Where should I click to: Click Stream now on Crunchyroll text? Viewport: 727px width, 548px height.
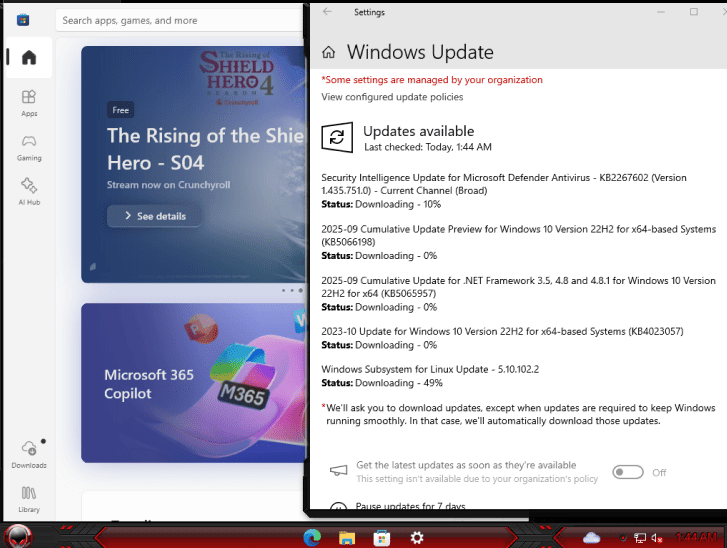click(168, 185)
